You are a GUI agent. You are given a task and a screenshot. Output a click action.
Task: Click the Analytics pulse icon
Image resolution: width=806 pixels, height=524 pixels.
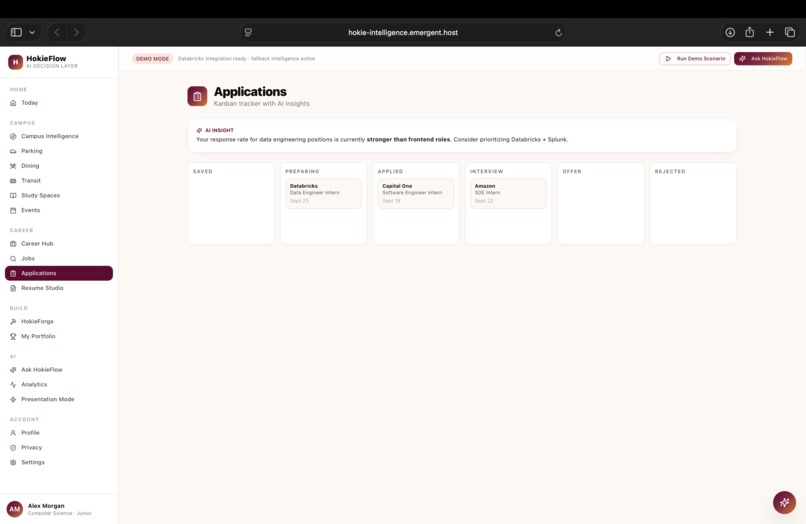13,385
